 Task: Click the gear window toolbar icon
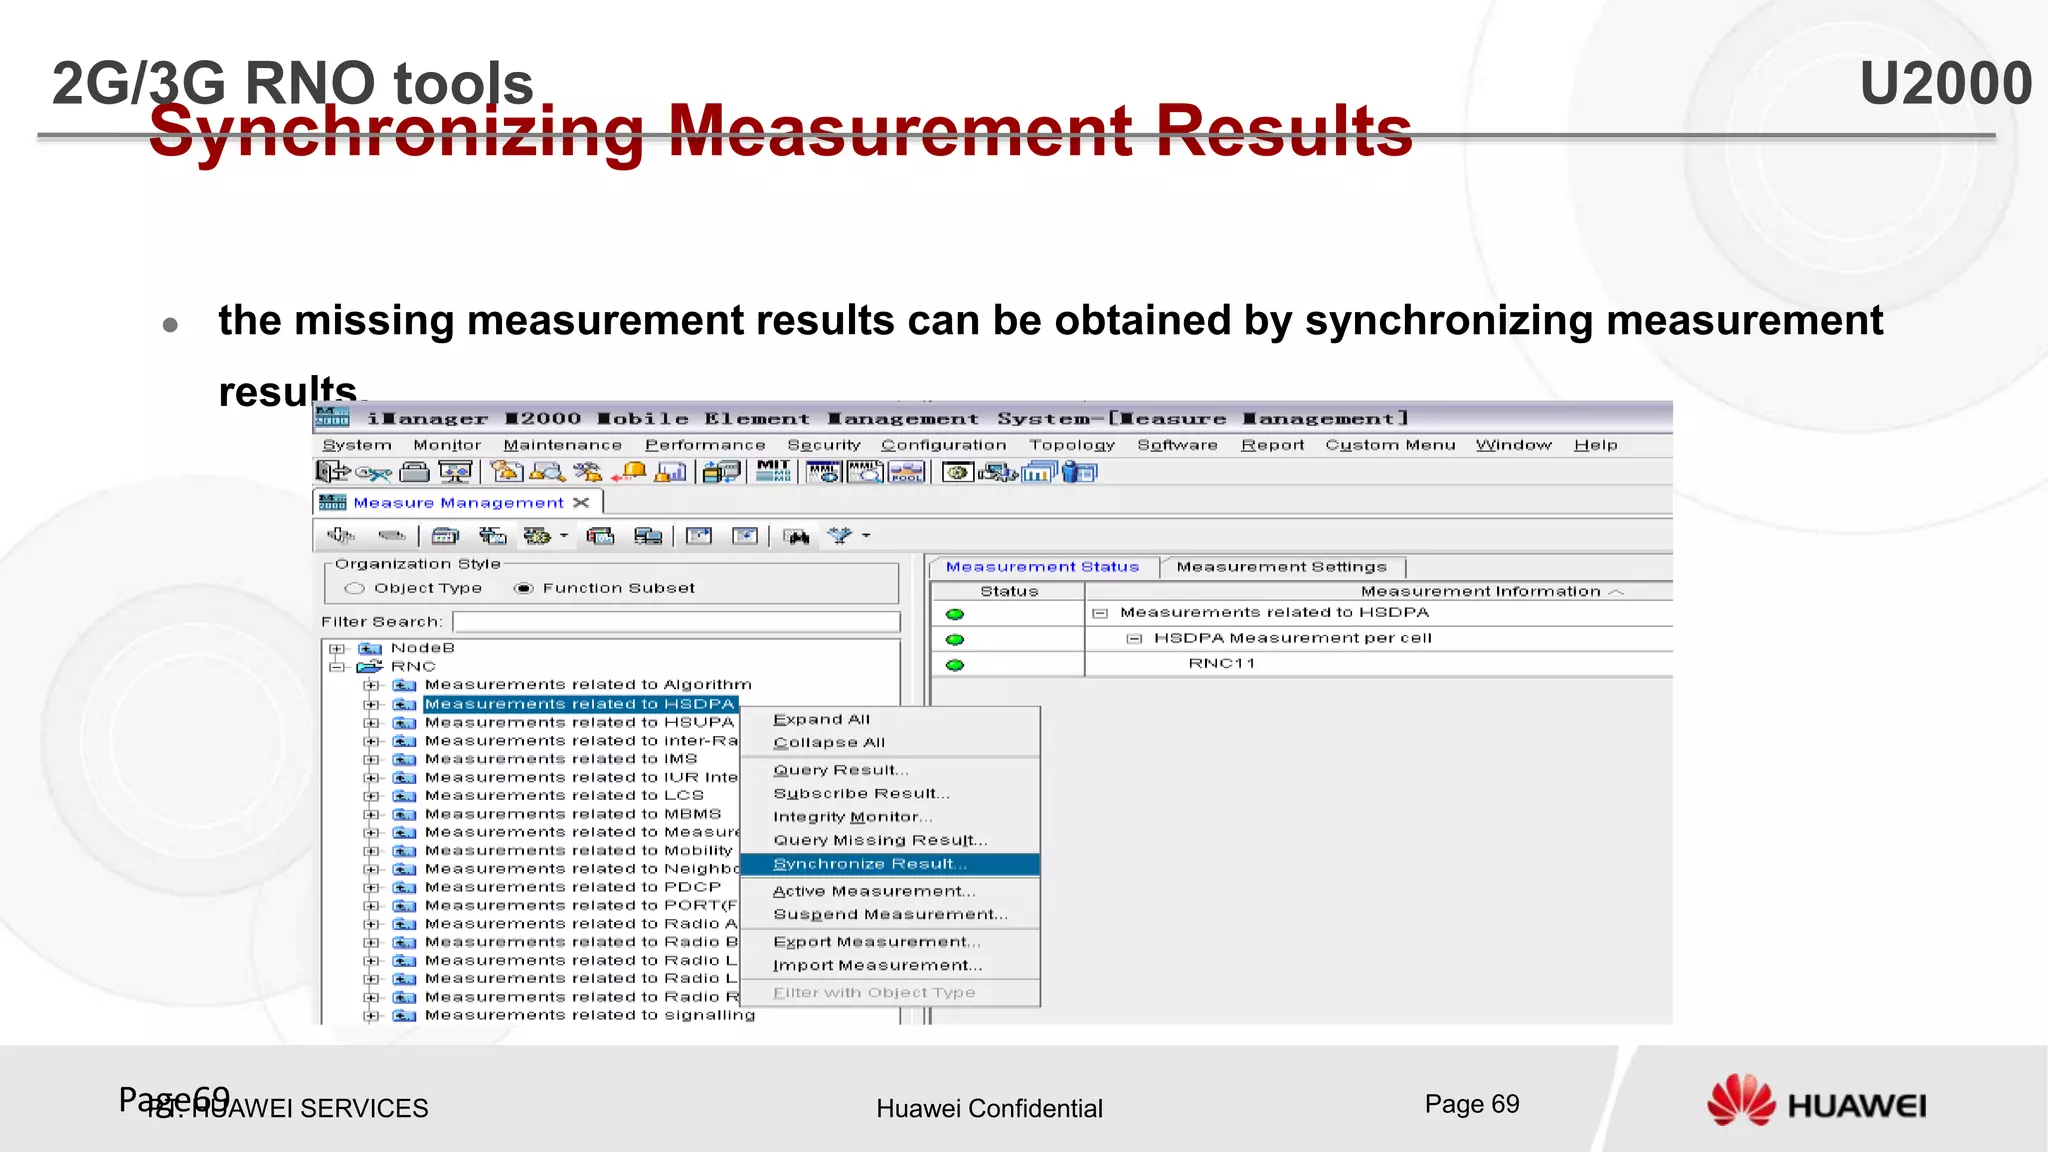click(957, 472)
